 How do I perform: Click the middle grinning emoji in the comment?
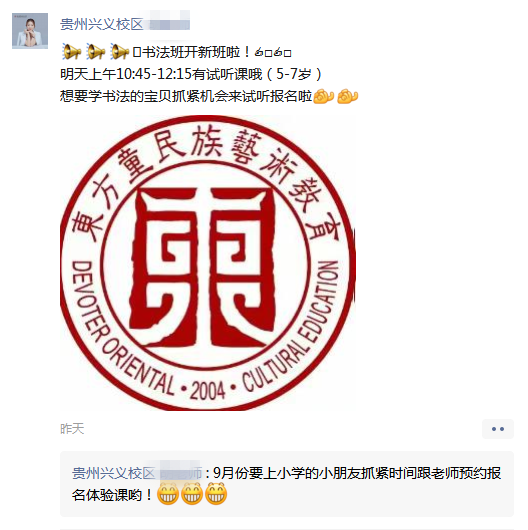(x=192, y=494)
